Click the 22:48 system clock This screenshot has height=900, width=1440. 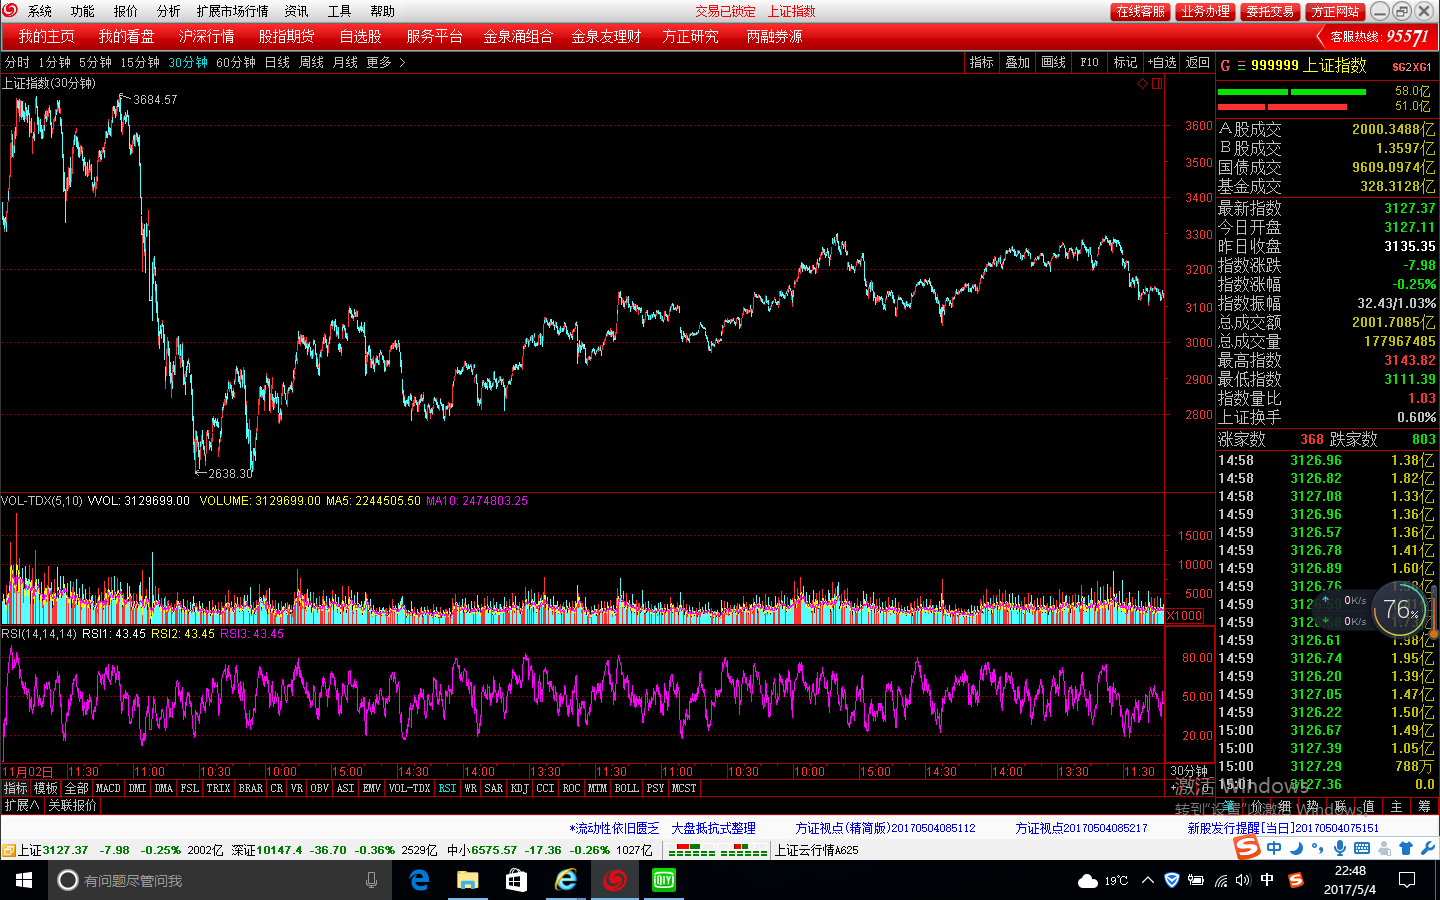(1350, 880)
